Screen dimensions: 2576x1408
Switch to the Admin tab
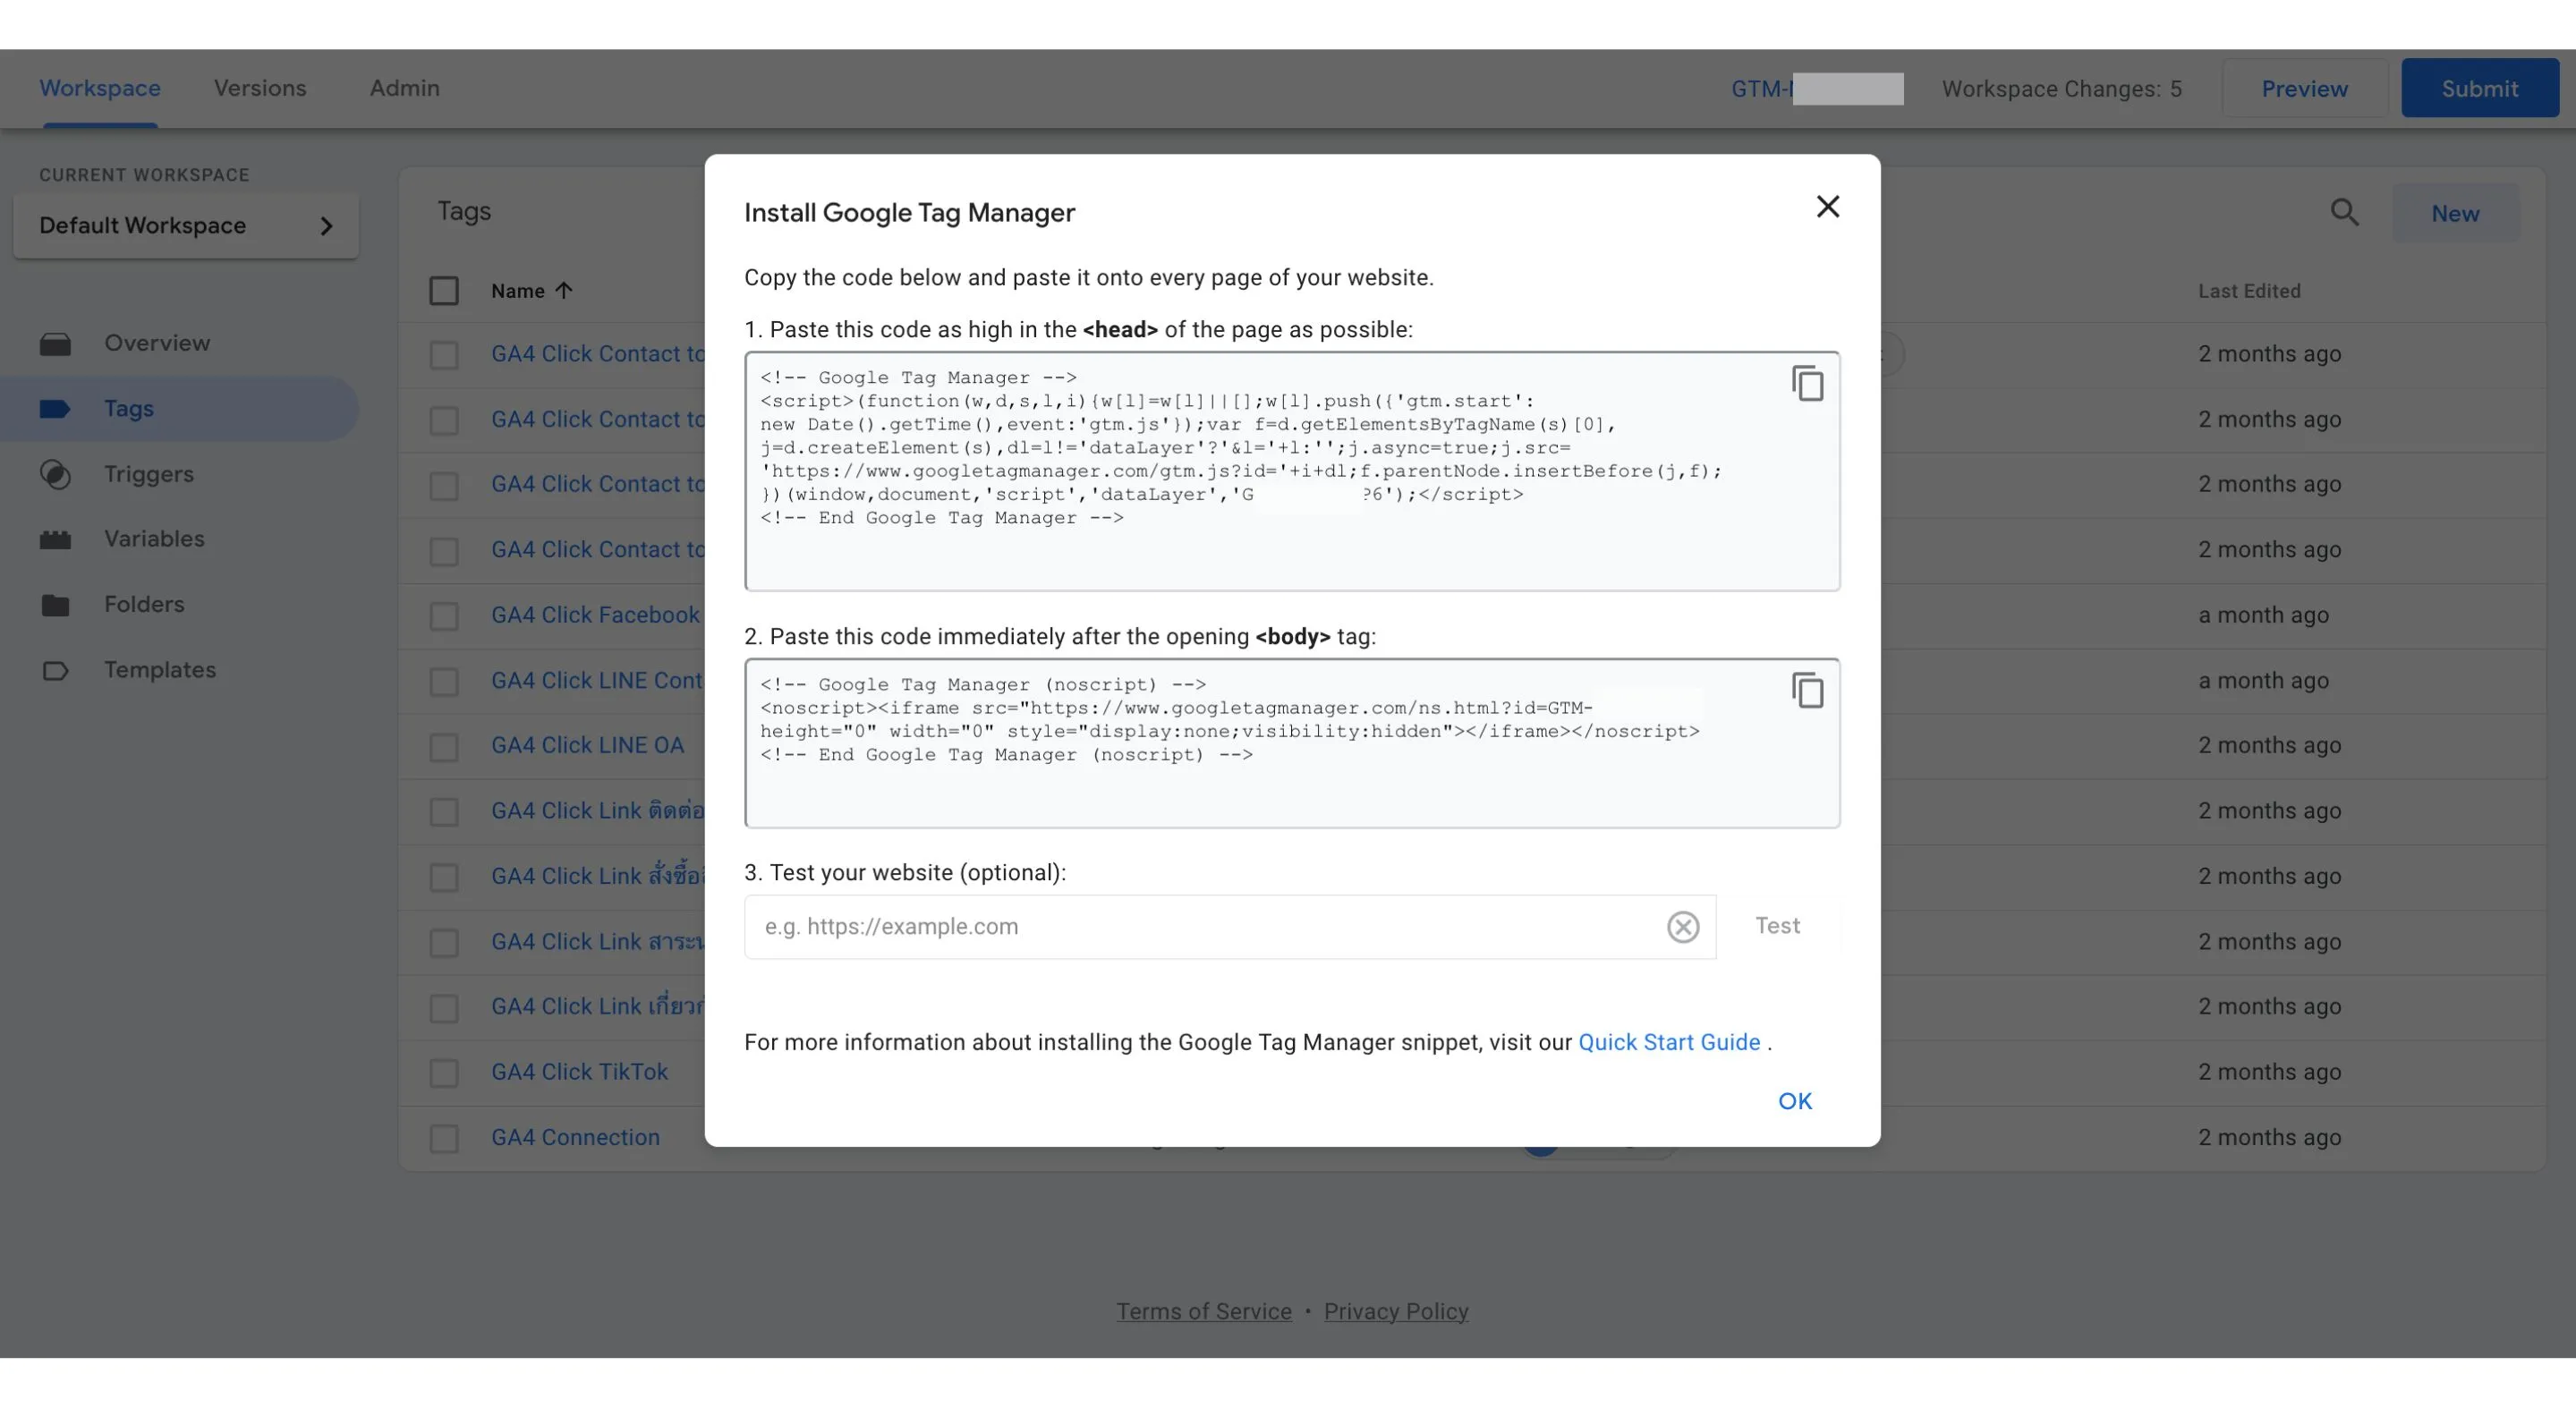tap(404, 89)
